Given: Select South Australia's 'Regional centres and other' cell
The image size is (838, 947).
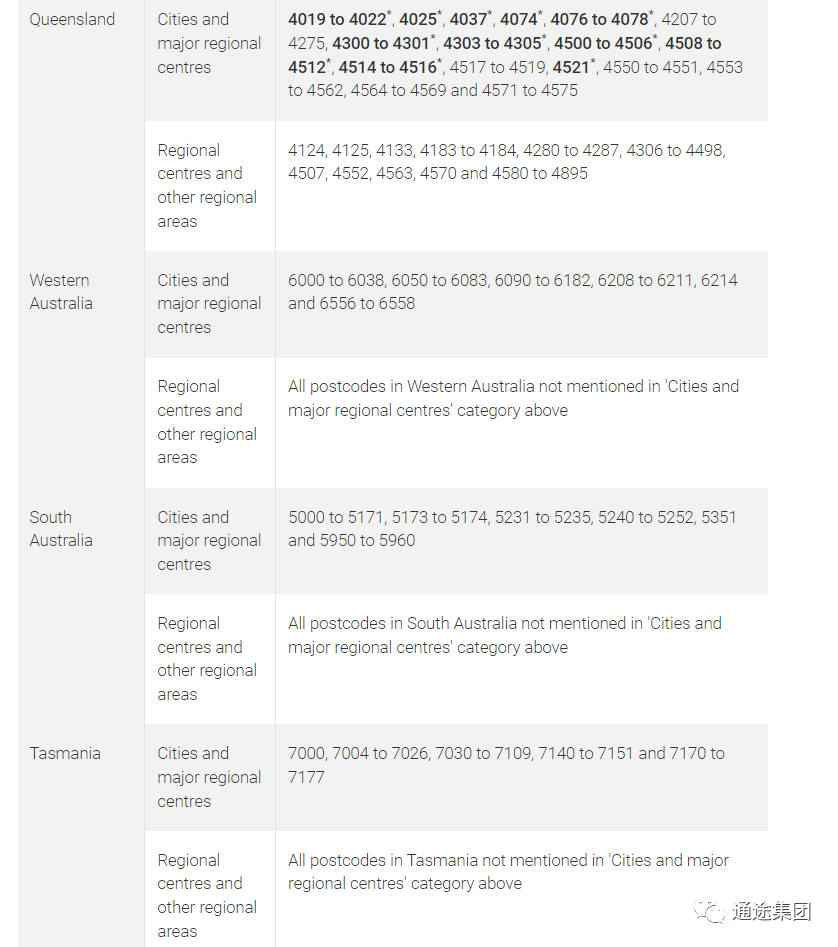Looking at the screenshot, I should [210, 659].
